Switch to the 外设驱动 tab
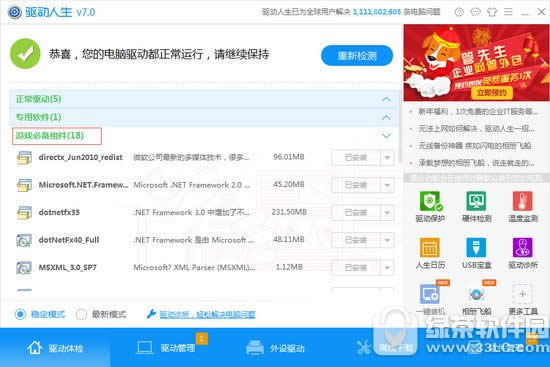Image resolution: width=550 pixels, height=367 pixels. click(x=275, y=348)
